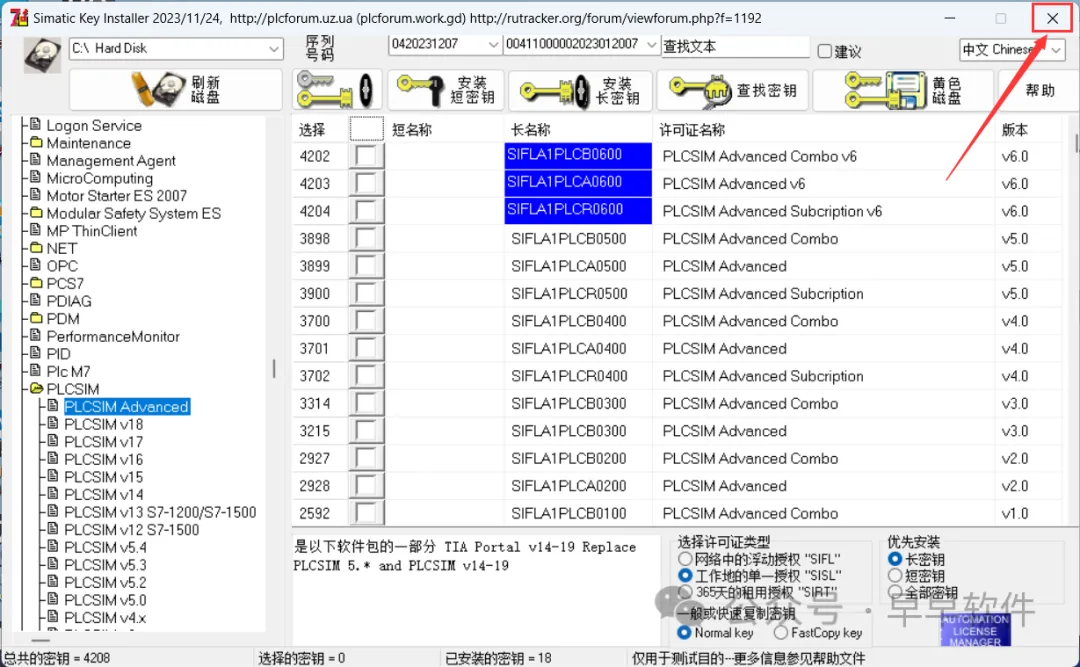Tick the checkbox for row 2592
This screenshot has height=667, width=1080.
(x=366, y=513)
